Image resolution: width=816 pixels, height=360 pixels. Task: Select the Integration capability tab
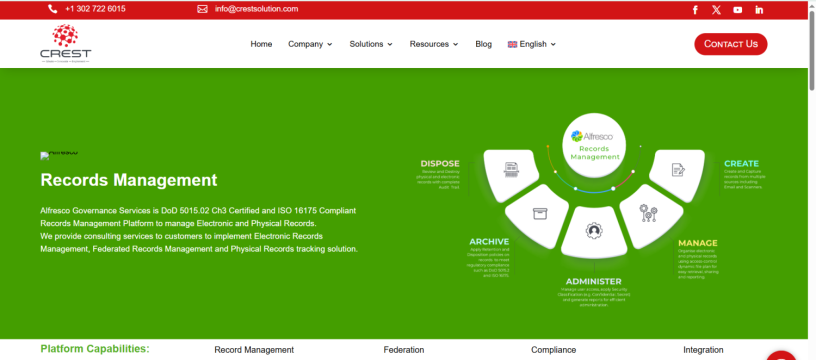(x=703, y=350)
